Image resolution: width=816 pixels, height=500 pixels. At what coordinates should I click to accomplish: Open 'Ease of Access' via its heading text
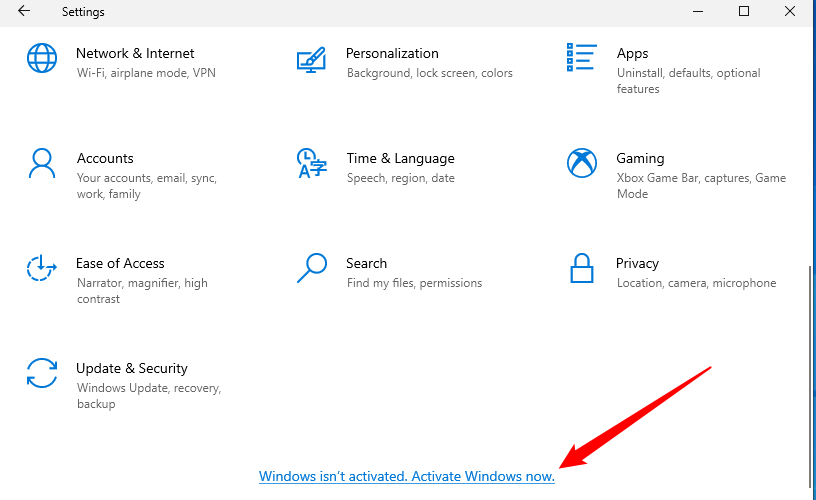point(120,263)
